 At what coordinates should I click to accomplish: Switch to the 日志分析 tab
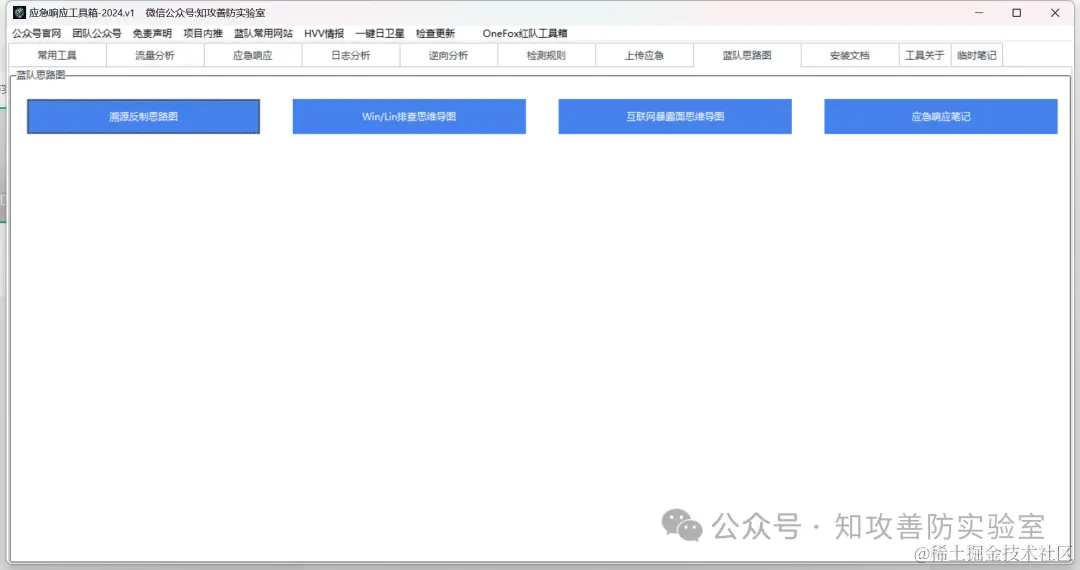coord(351,55)
